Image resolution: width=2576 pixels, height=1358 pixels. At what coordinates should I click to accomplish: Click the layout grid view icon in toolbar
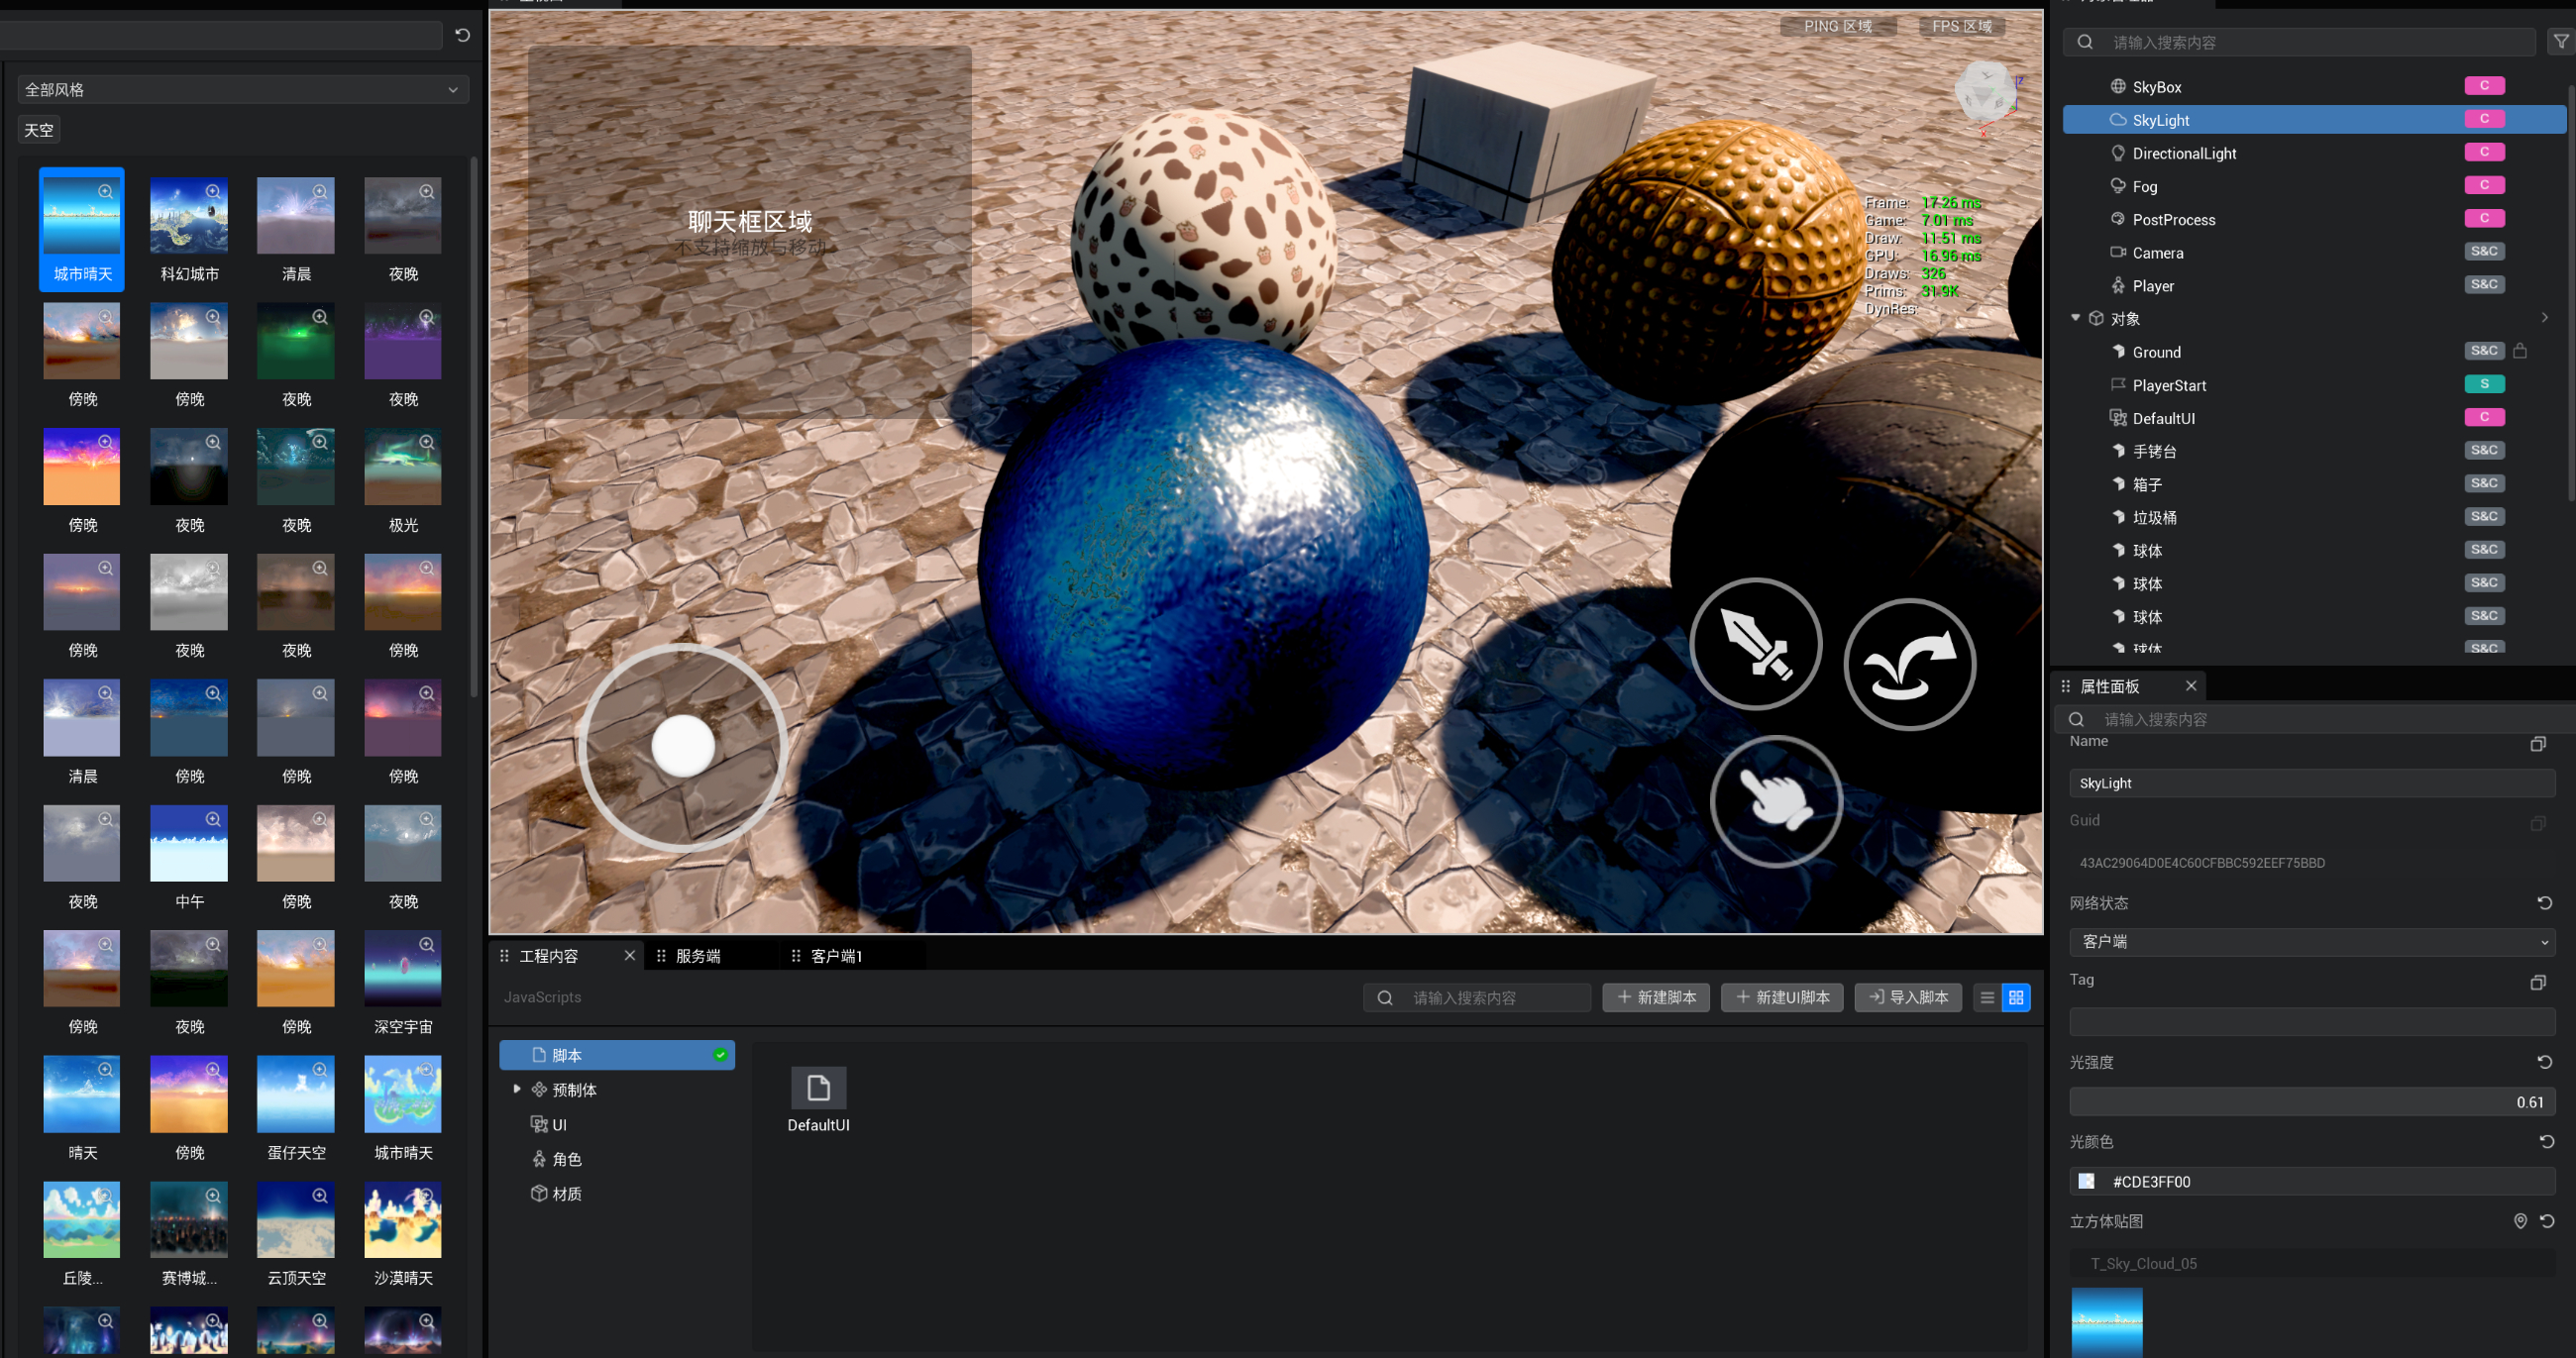pyautogui.click(x=2017, y=996)
